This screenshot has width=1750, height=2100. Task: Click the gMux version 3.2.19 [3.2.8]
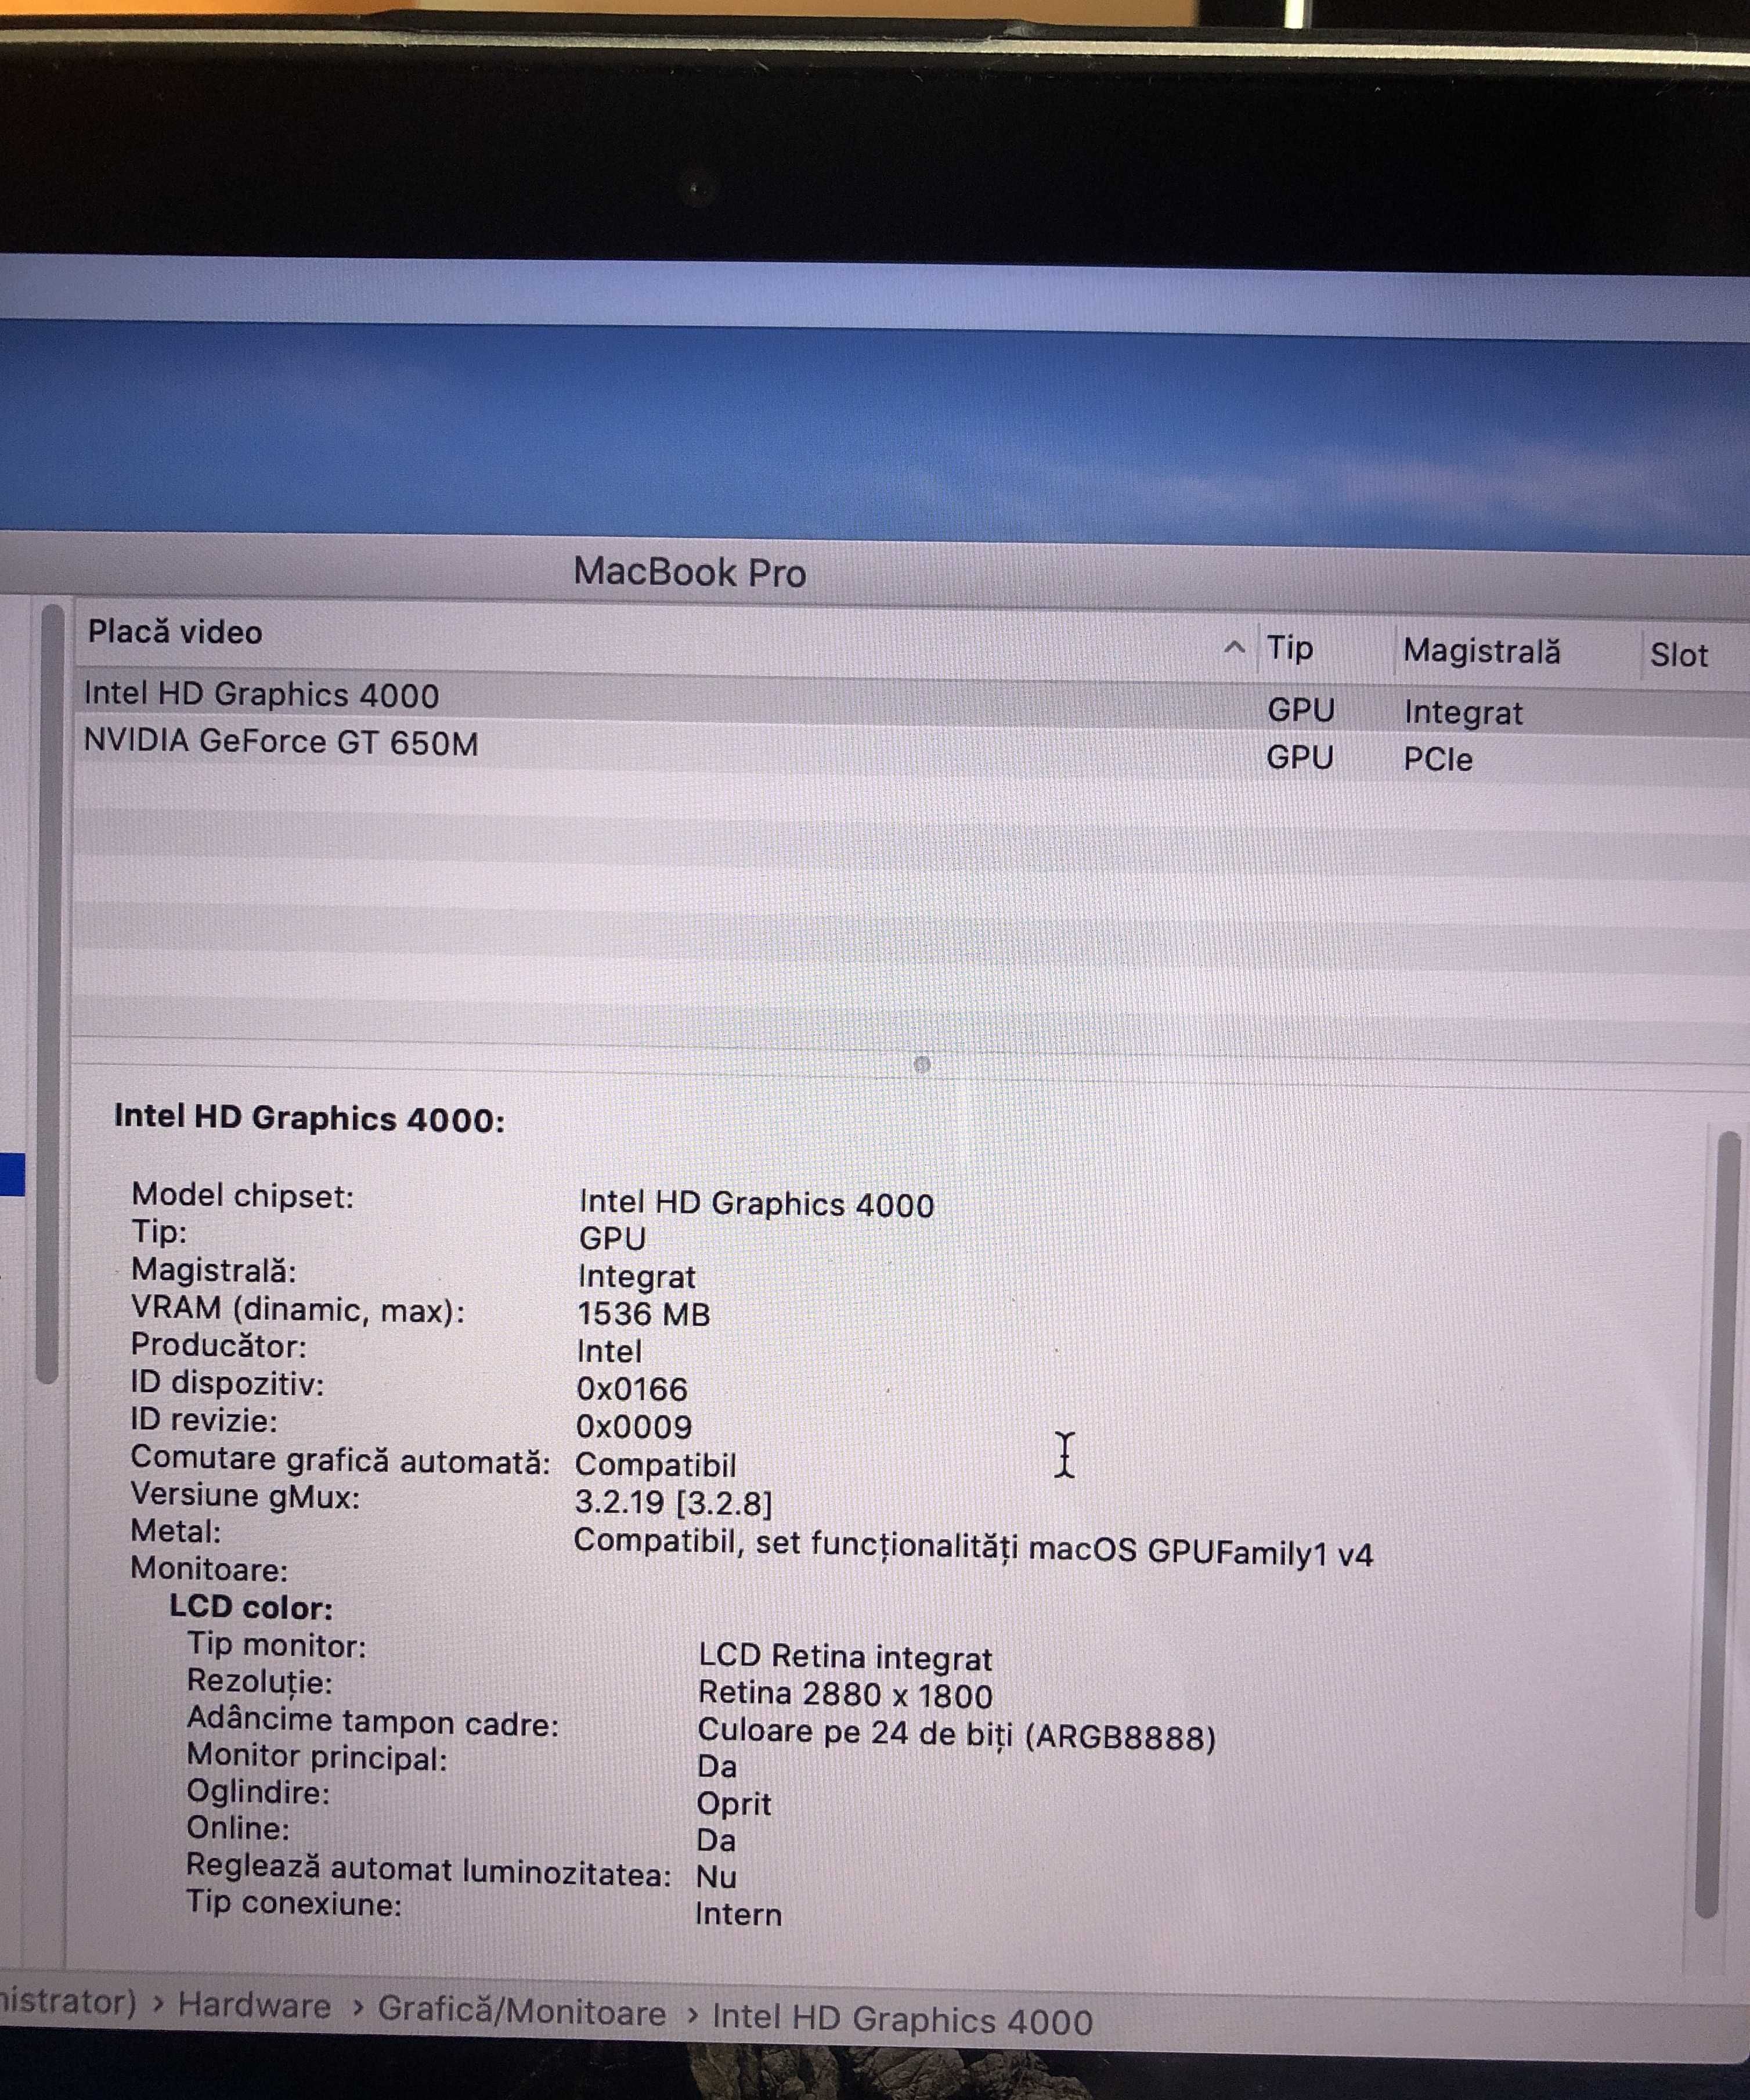point(673,1502)
